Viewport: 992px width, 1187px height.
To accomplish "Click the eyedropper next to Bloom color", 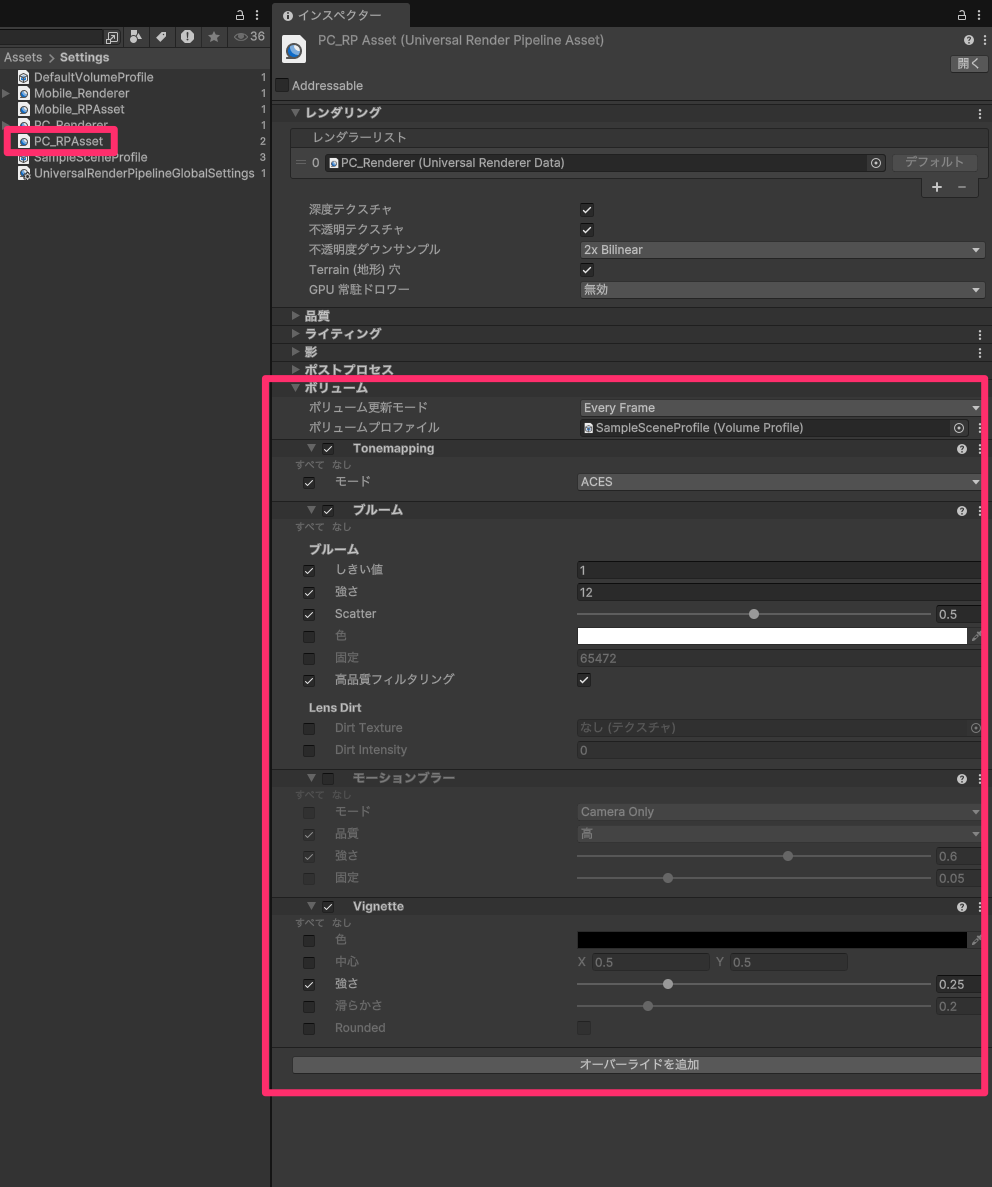I will (x=976, y=636).
